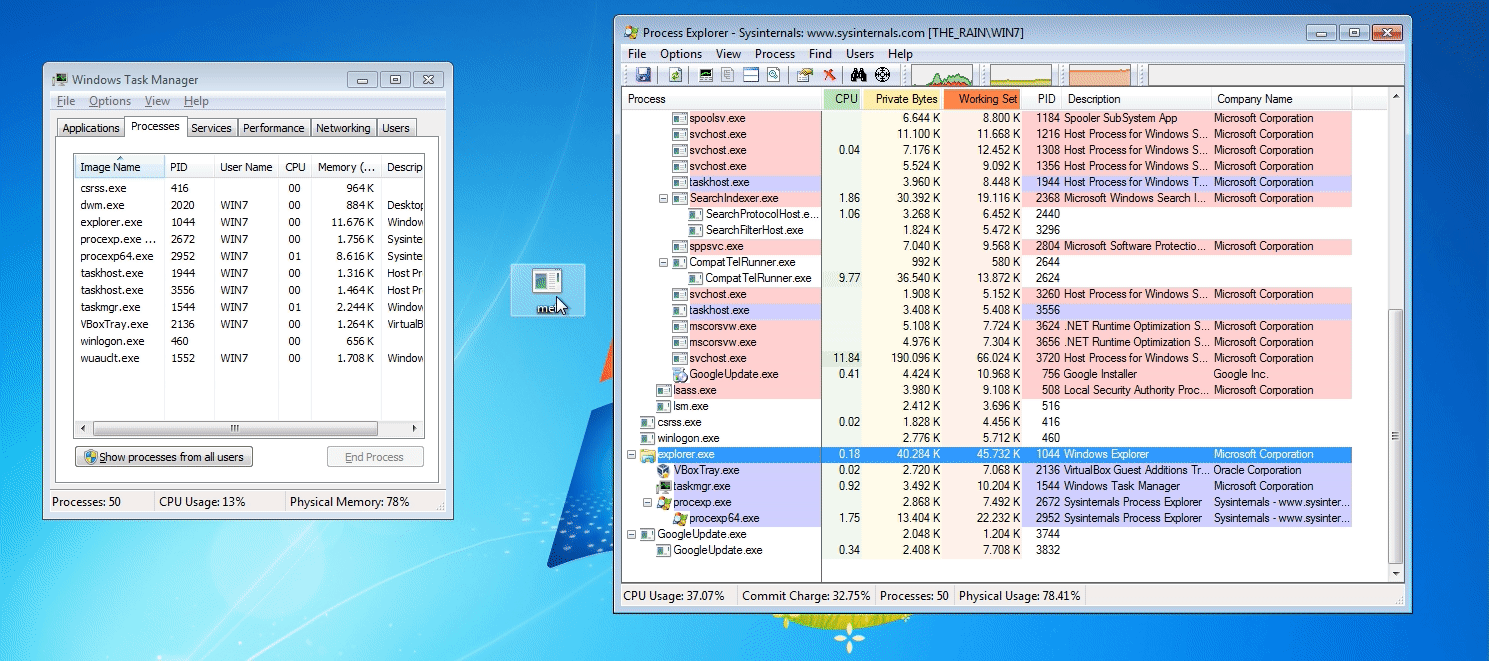Open the Properties toolbar icon
The height and width of the screenshot is (661, 1489).
[x=804, y=75]
